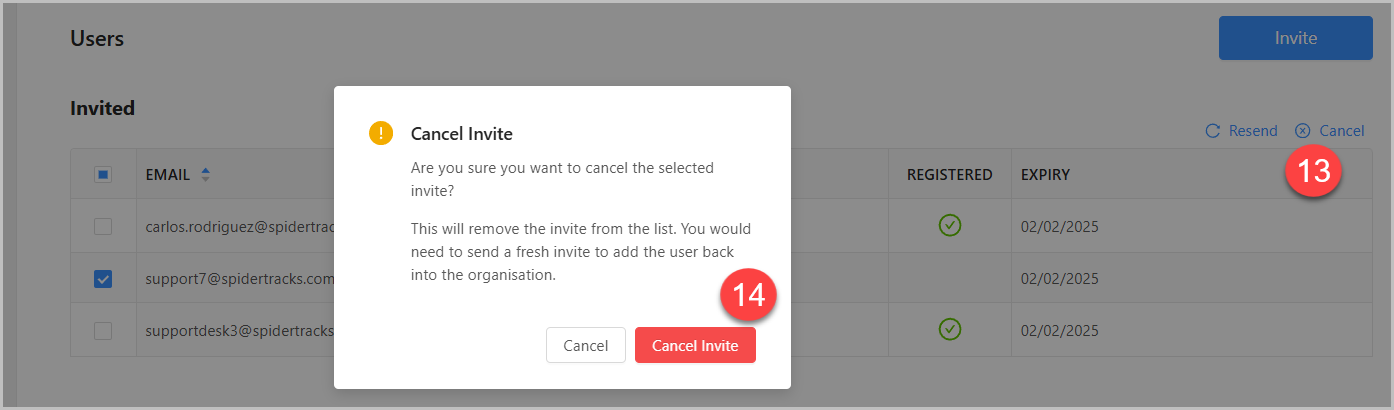Click the red number 14 marker
Viewport: 1394px width, 410px height.
click(x=749, y=295)
